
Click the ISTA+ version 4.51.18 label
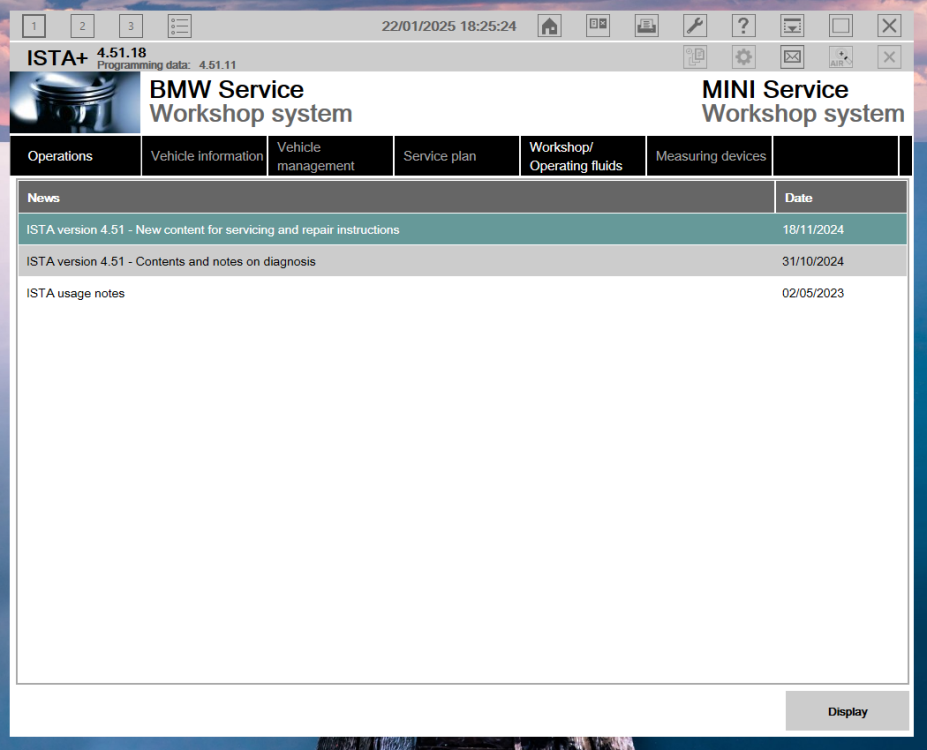(x=86, y=56)
